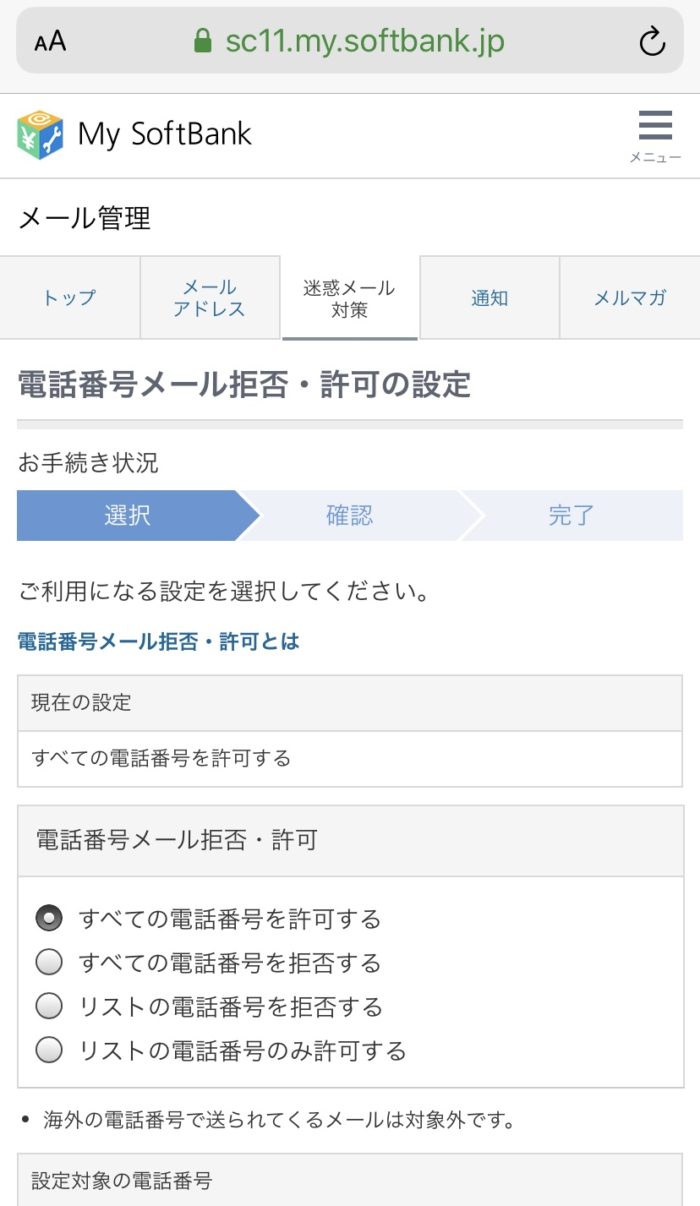The height and width of the screenshot is (1206, 700).
Task: Switch to the メールアドレス tab
Action: (210, 298)
